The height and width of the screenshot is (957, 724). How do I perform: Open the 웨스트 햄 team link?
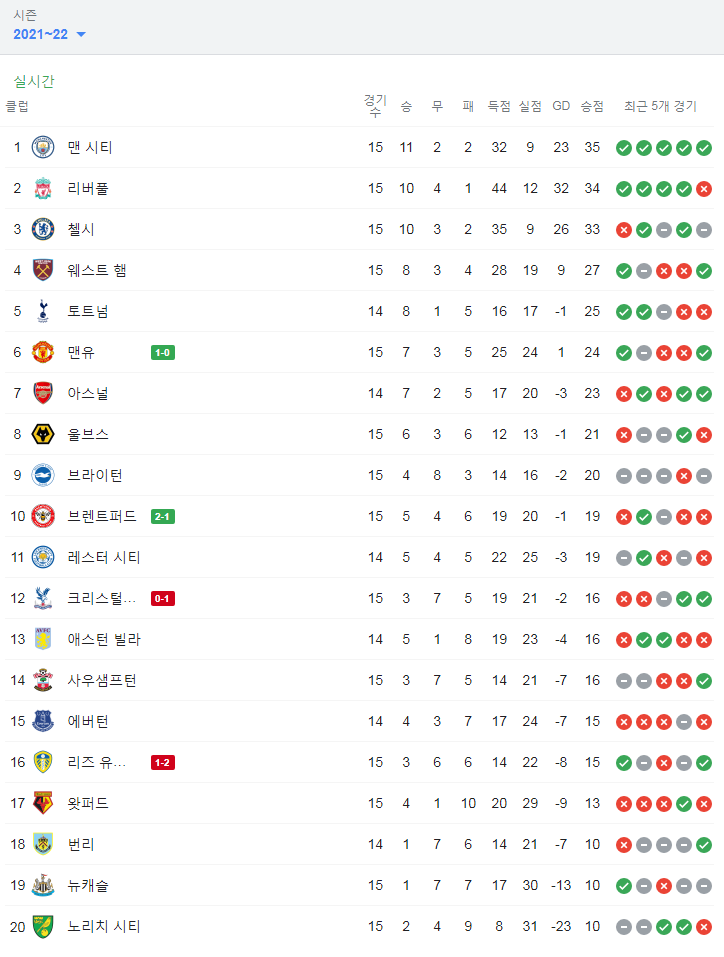(x=97, y=270)
